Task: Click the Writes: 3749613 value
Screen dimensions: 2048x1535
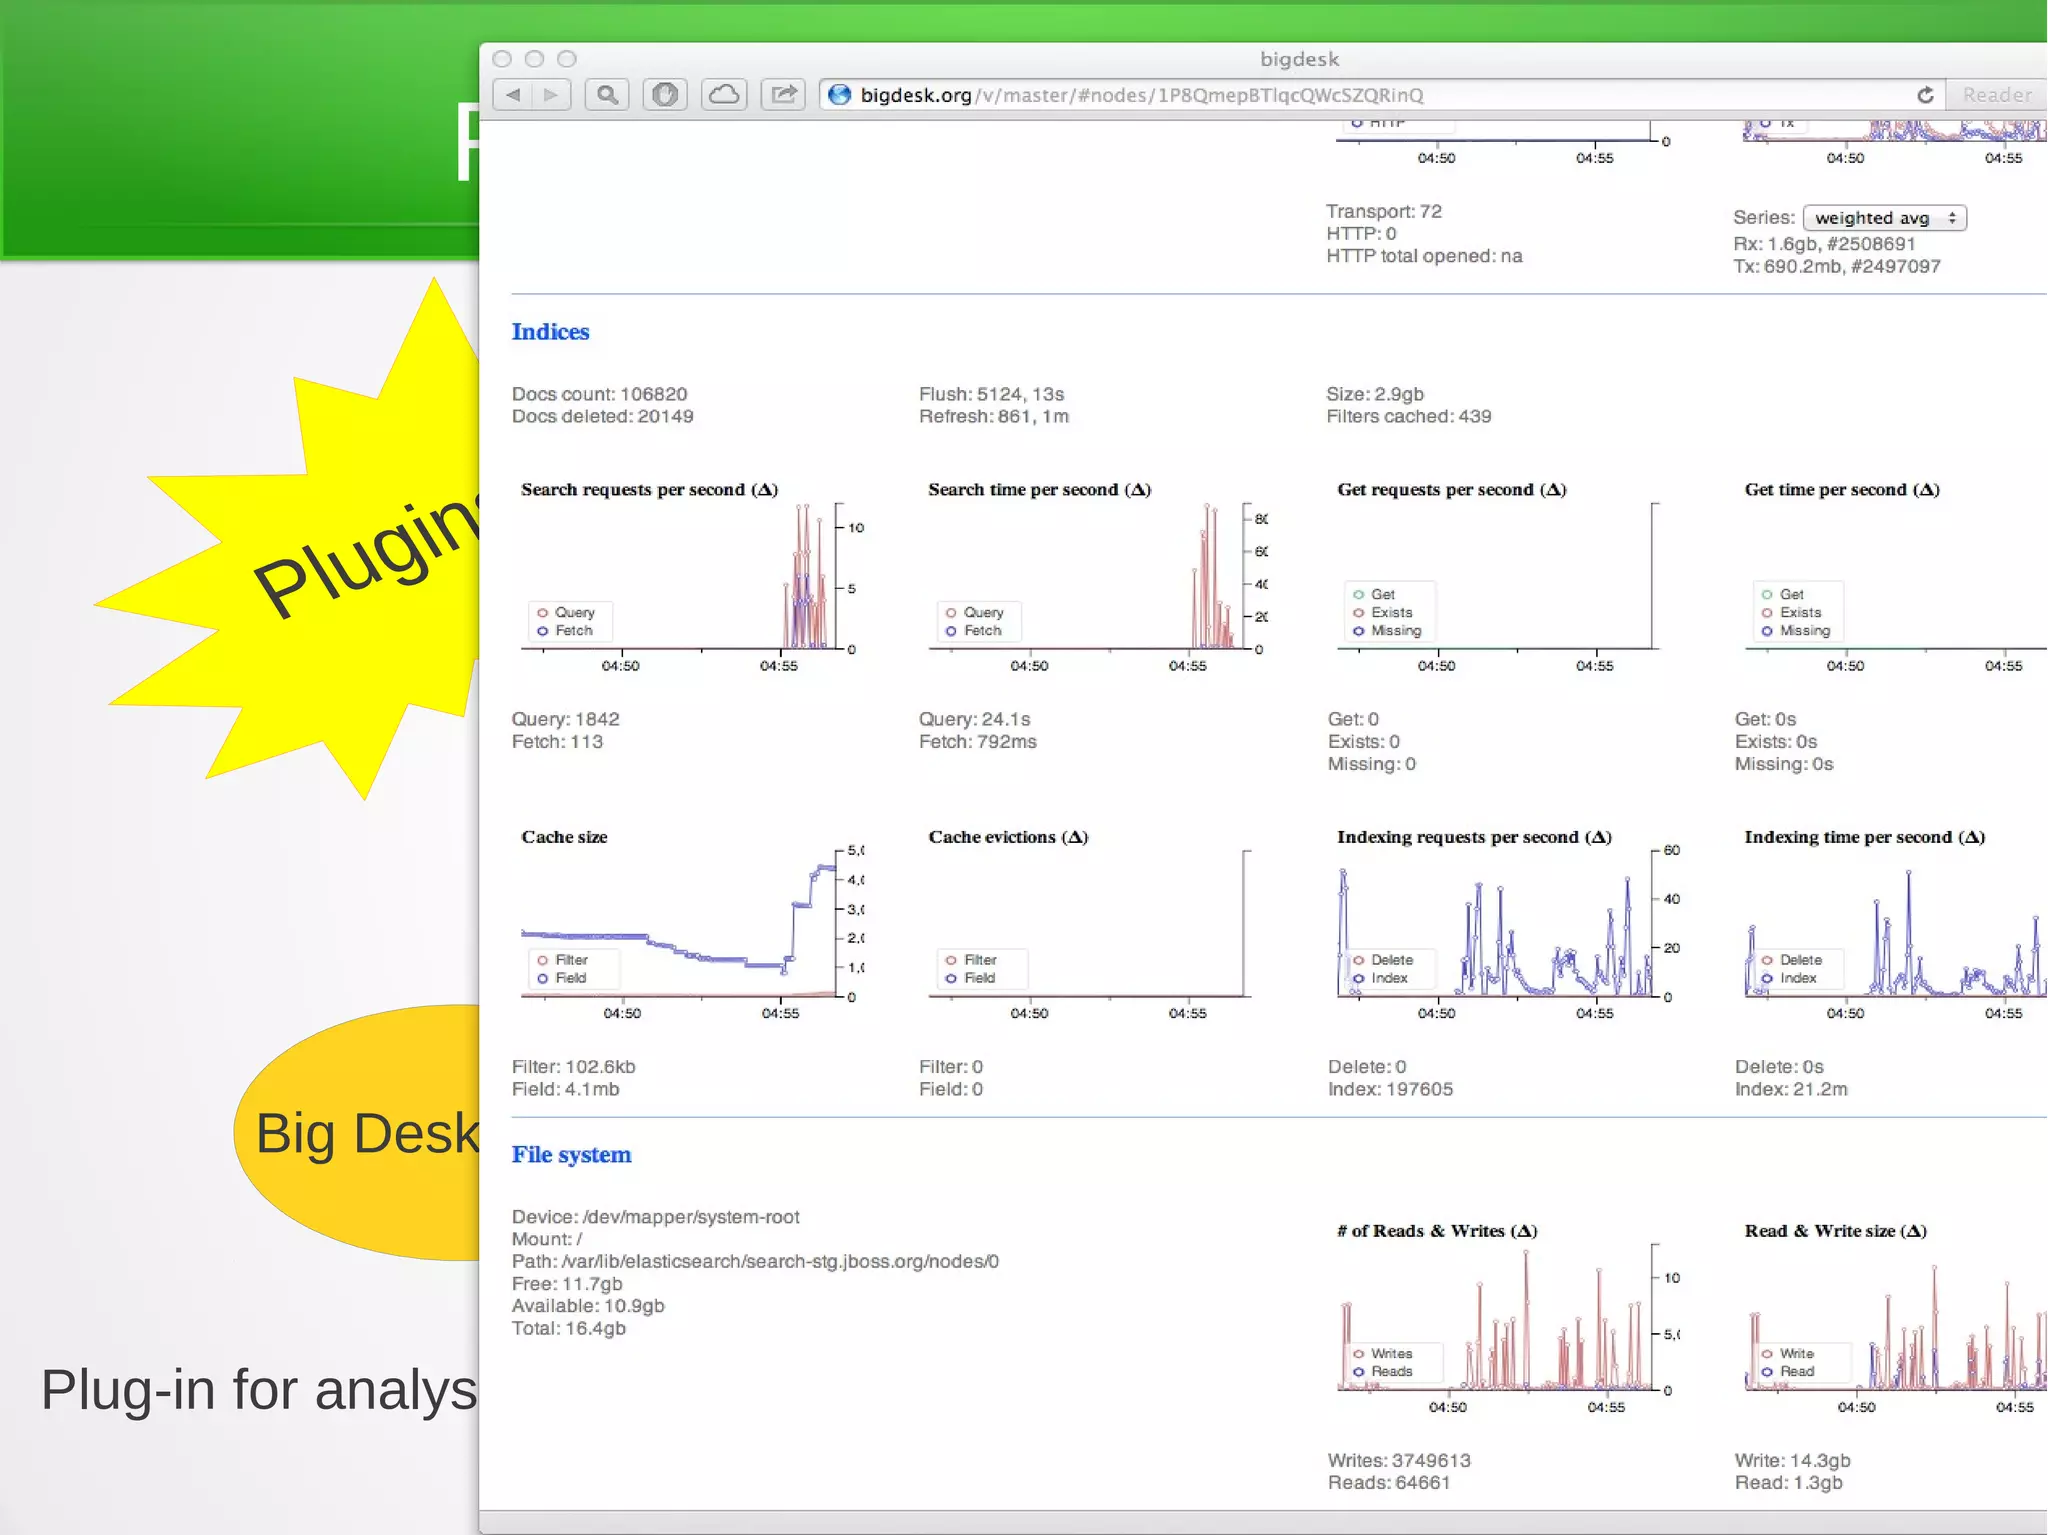Action: pos(1399,1461)
